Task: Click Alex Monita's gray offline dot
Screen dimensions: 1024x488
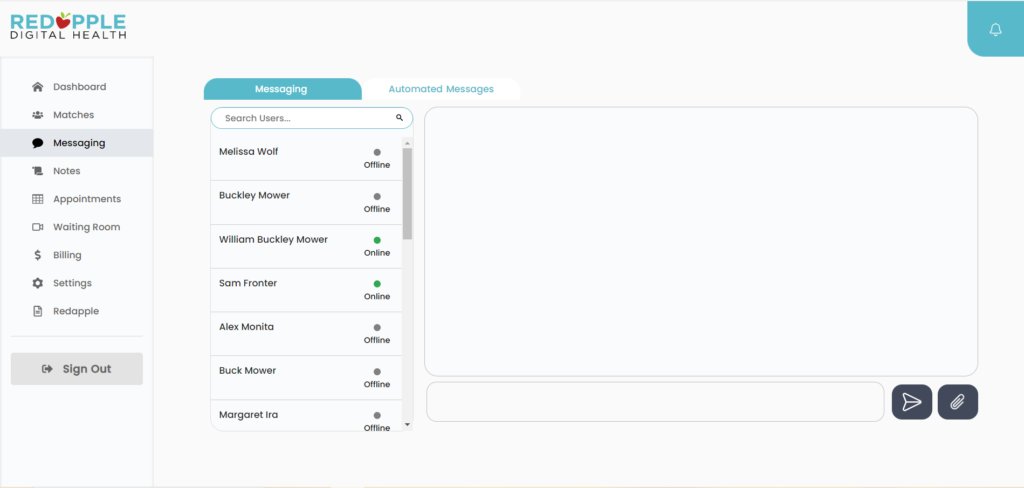Action: [377, 327]
